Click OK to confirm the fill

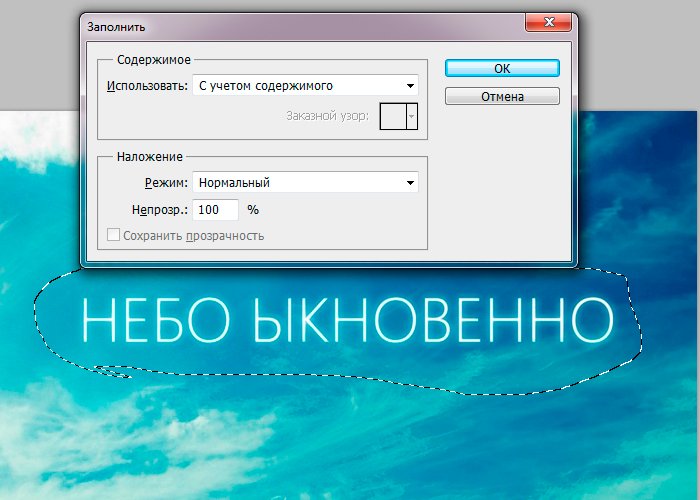(x=502, y=68)
